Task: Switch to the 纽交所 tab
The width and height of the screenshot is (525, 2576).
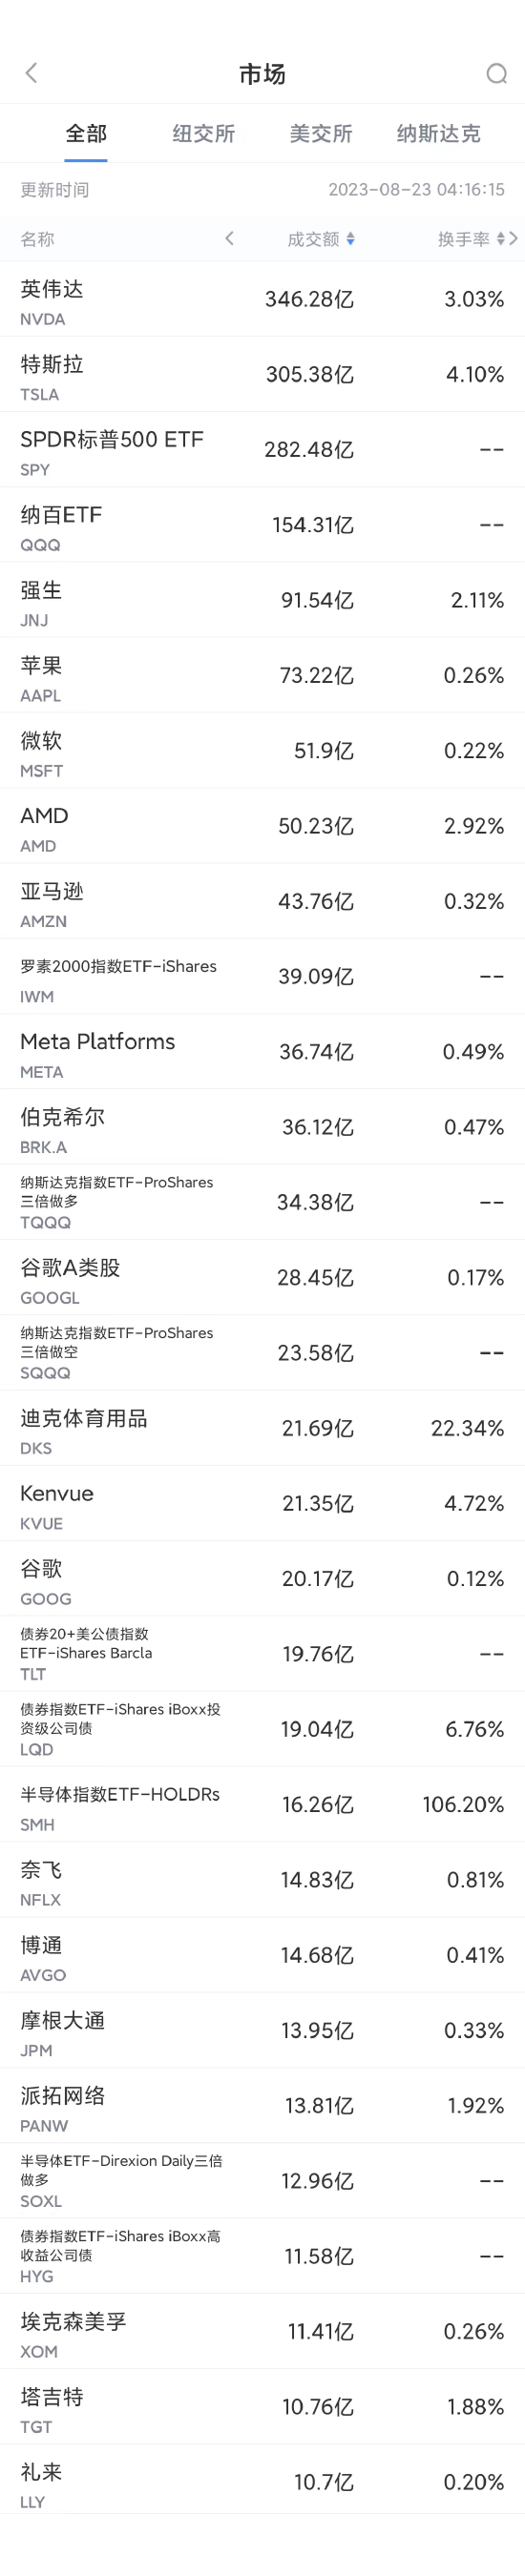Action: coord(203,133)
